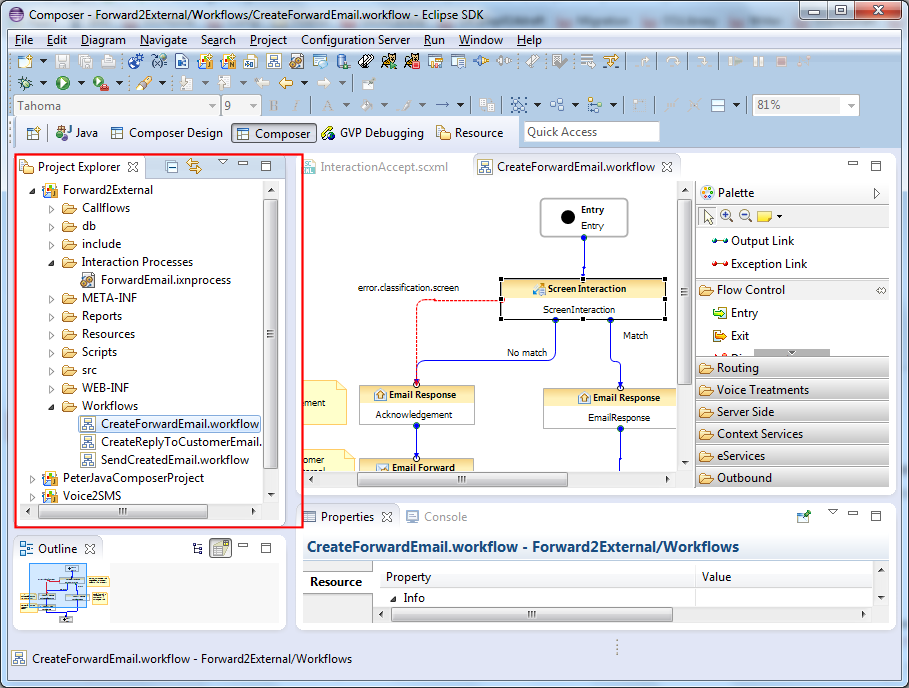
Task: Expand the Callflows folder
Action: 53,209
